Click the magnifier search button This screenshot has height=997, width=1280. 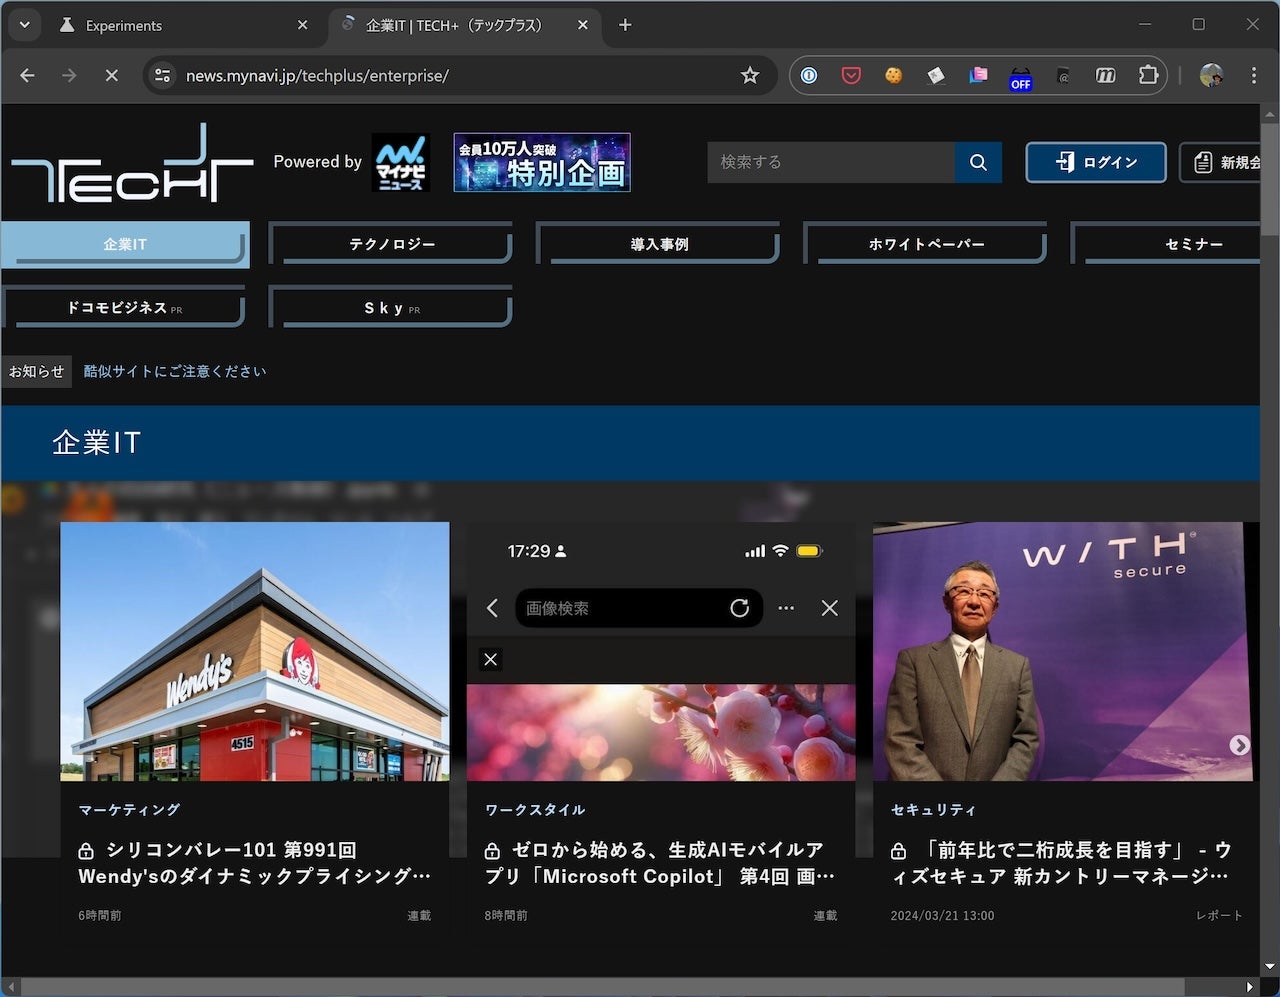point(978,162)
